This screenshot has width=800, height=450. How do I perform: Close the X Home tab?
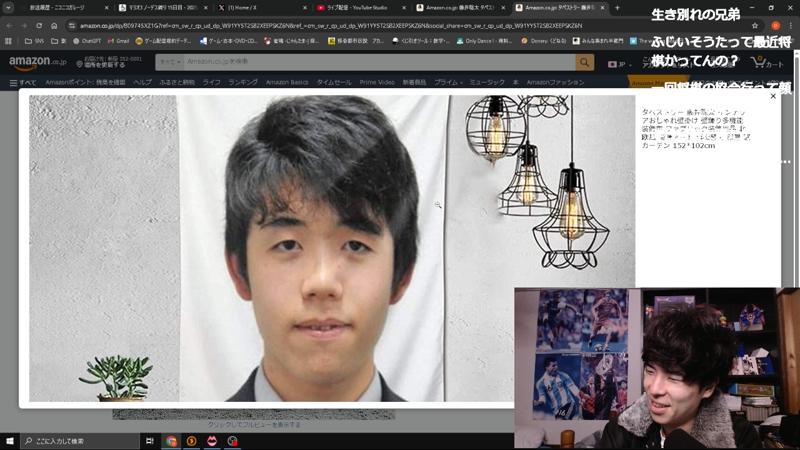coord(305,8)
